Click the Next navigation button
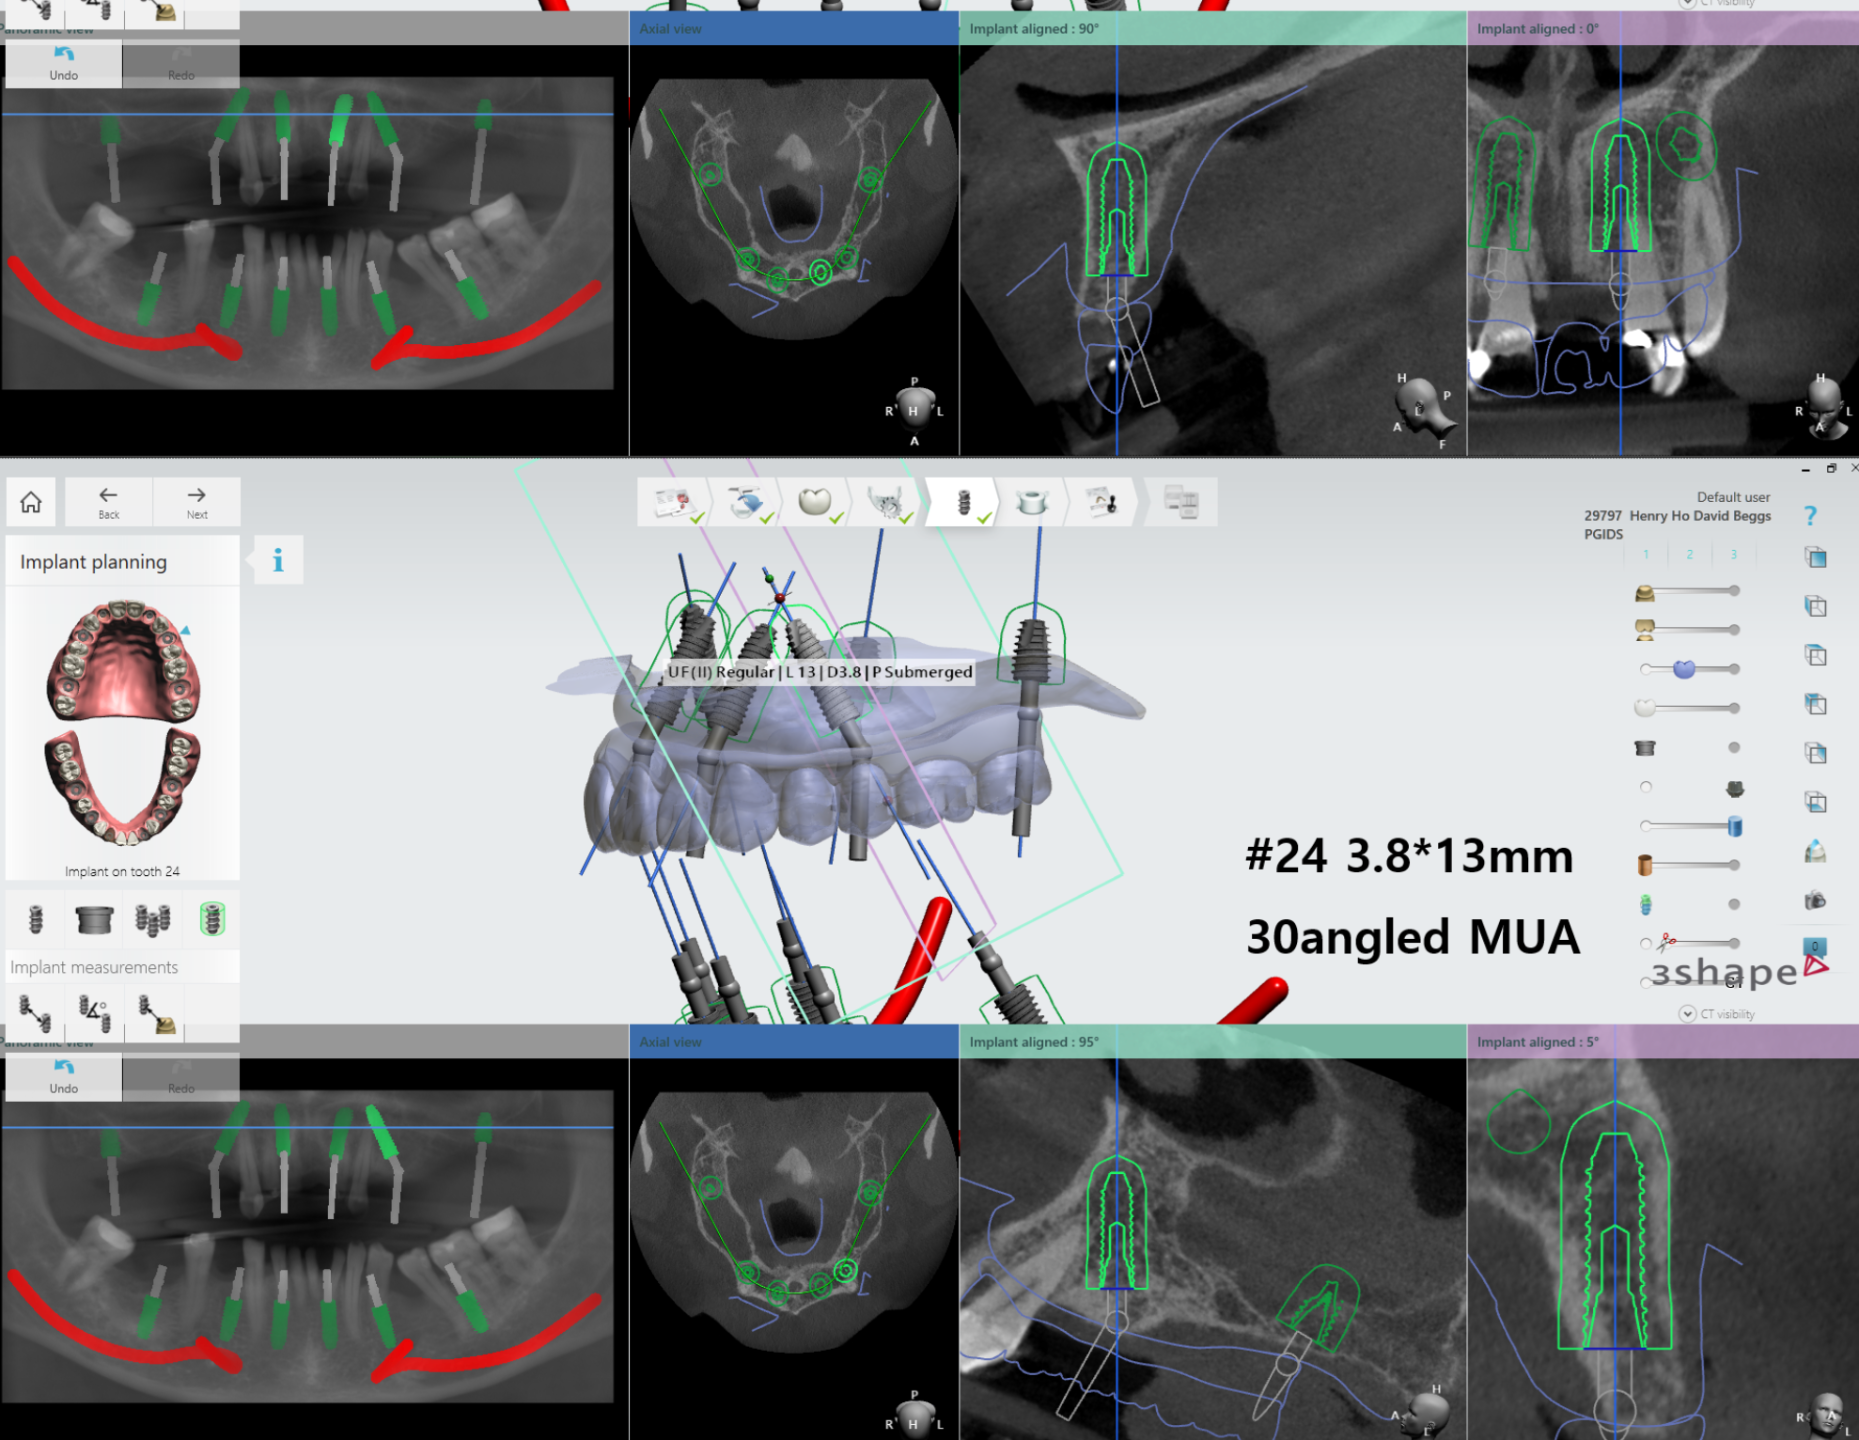Viewport: 1859px width, 1440px height. 197,502
